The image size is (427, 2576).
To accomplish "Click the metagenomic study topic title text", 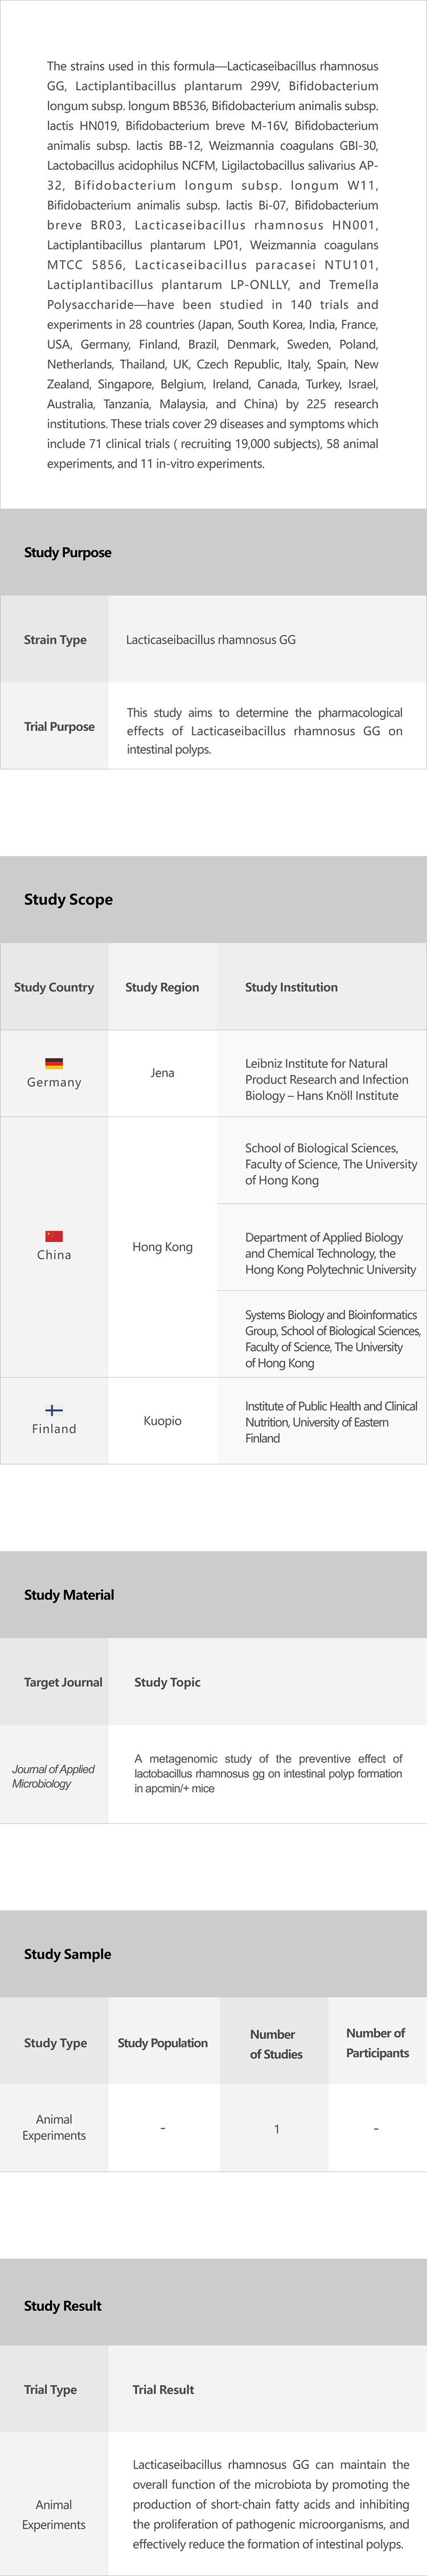I will point(268,1773).
